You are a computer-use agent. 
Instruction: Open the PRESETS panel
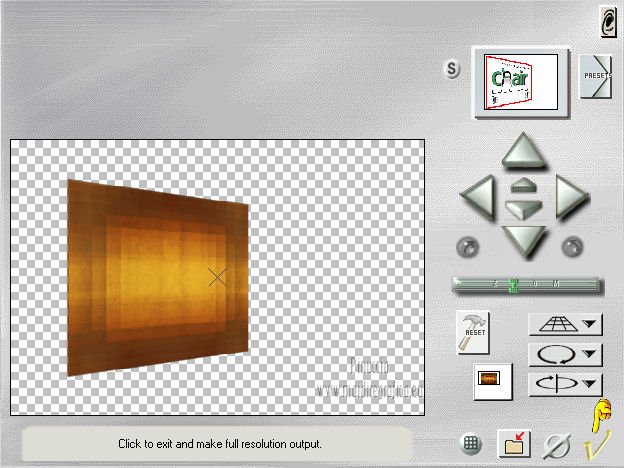pyautogui.click(x=595, y=76)
